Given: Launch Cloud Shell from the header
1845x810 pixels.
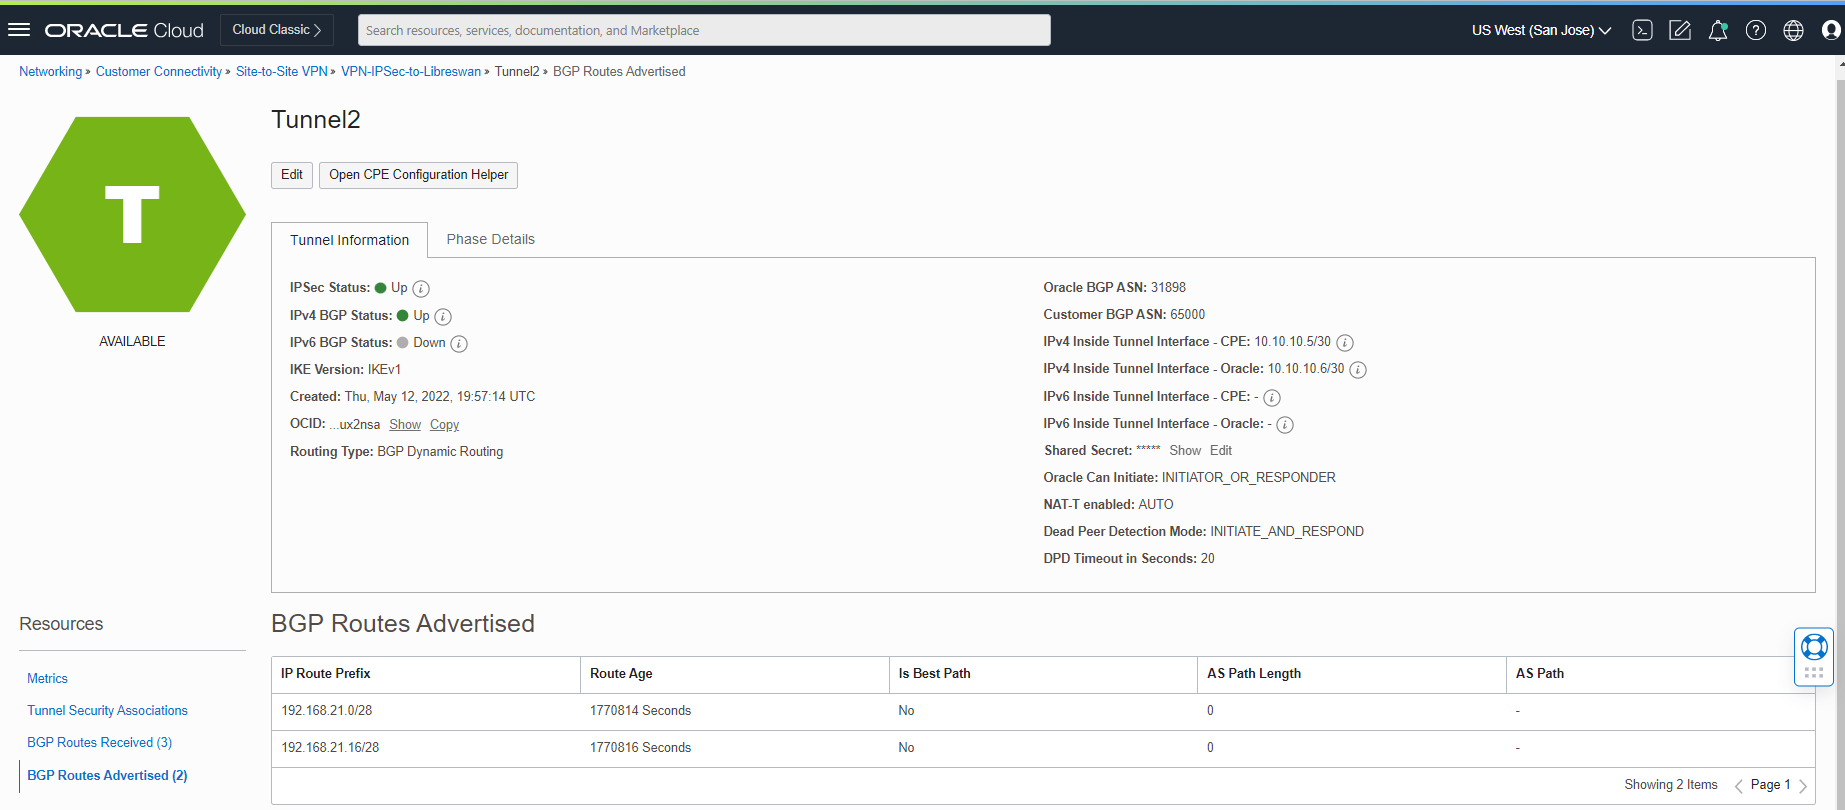Looking at the screenshot, I should [1642, 30].
